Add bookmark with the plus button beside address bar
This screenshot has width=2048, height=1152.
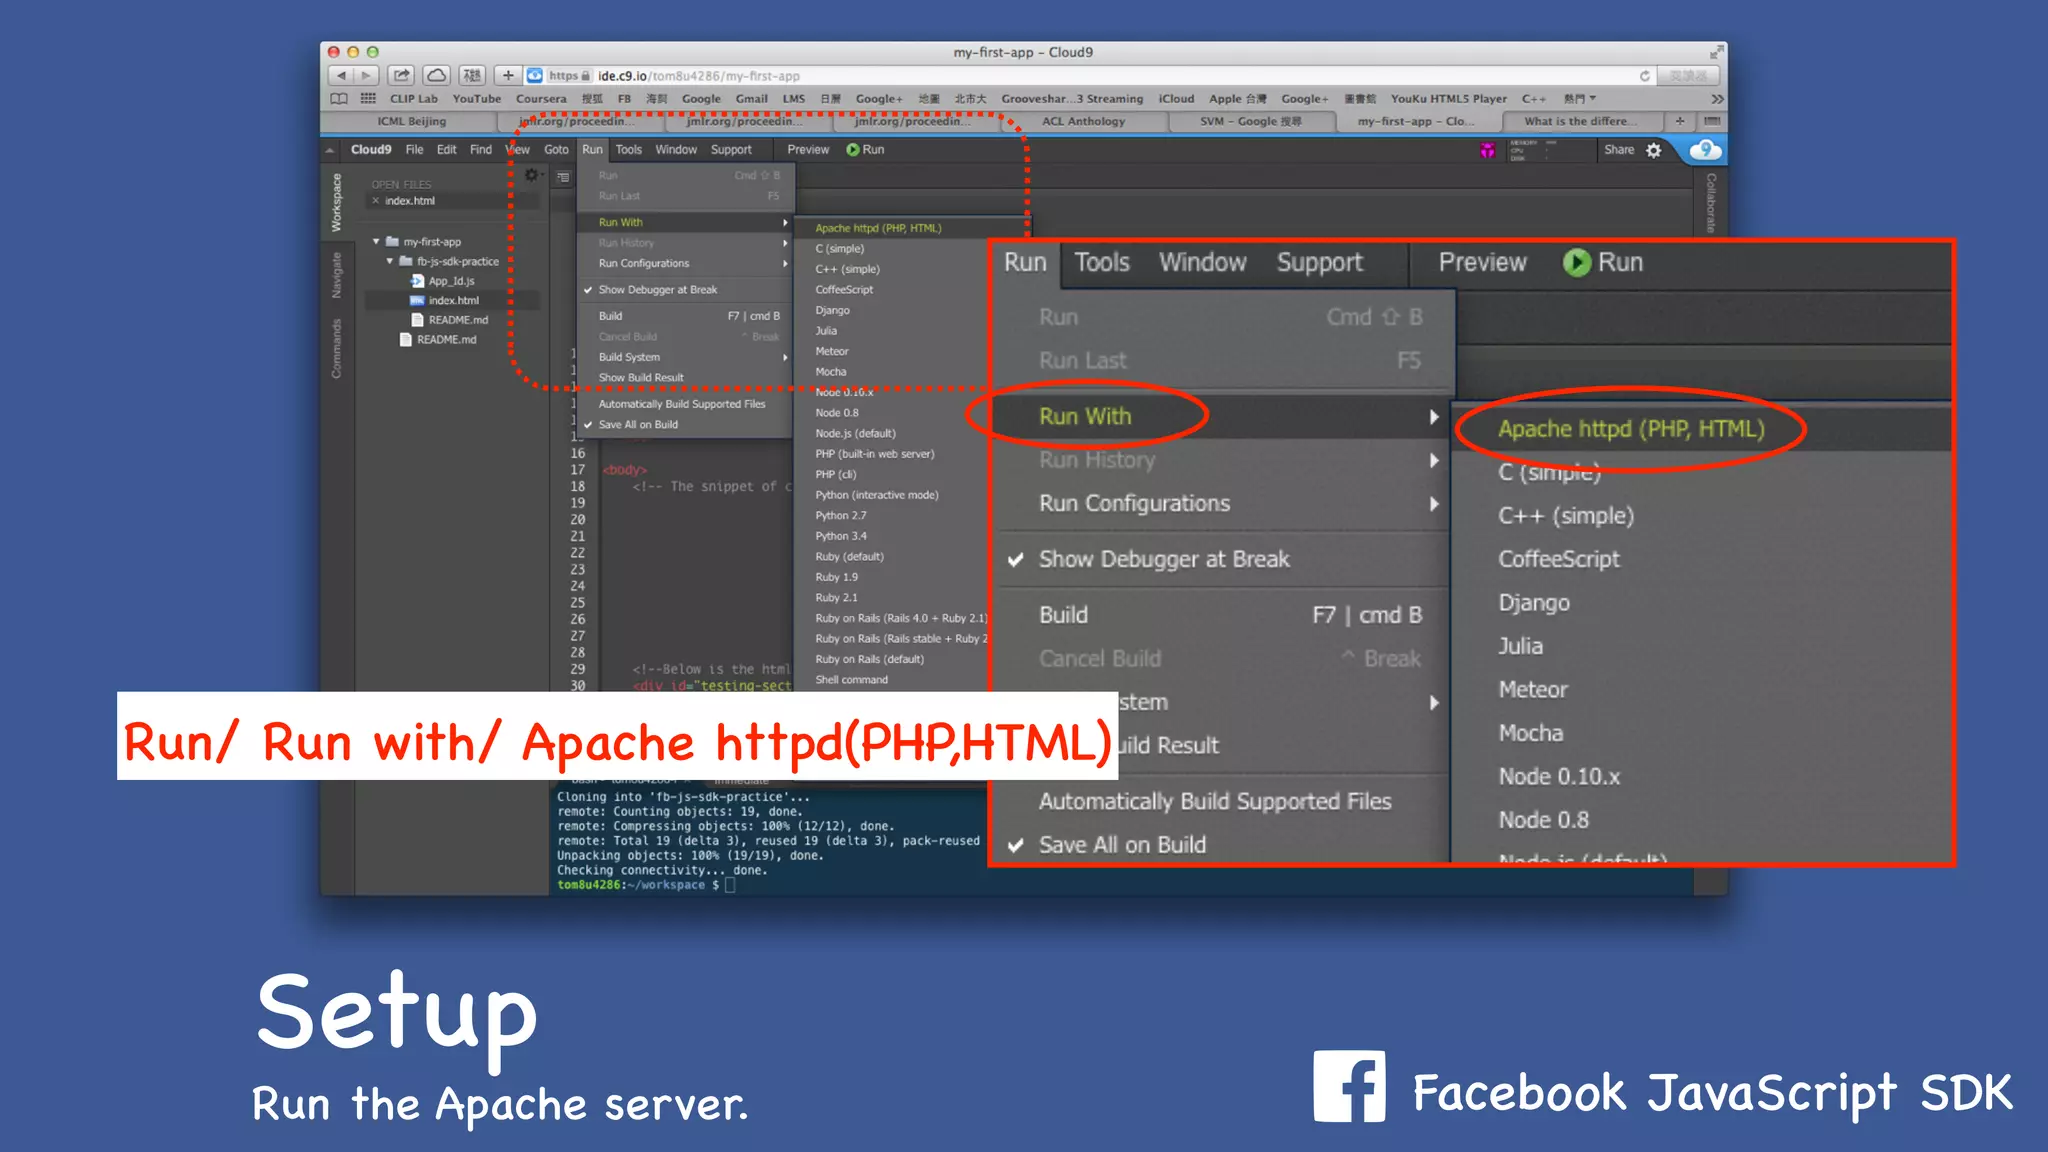508,76
